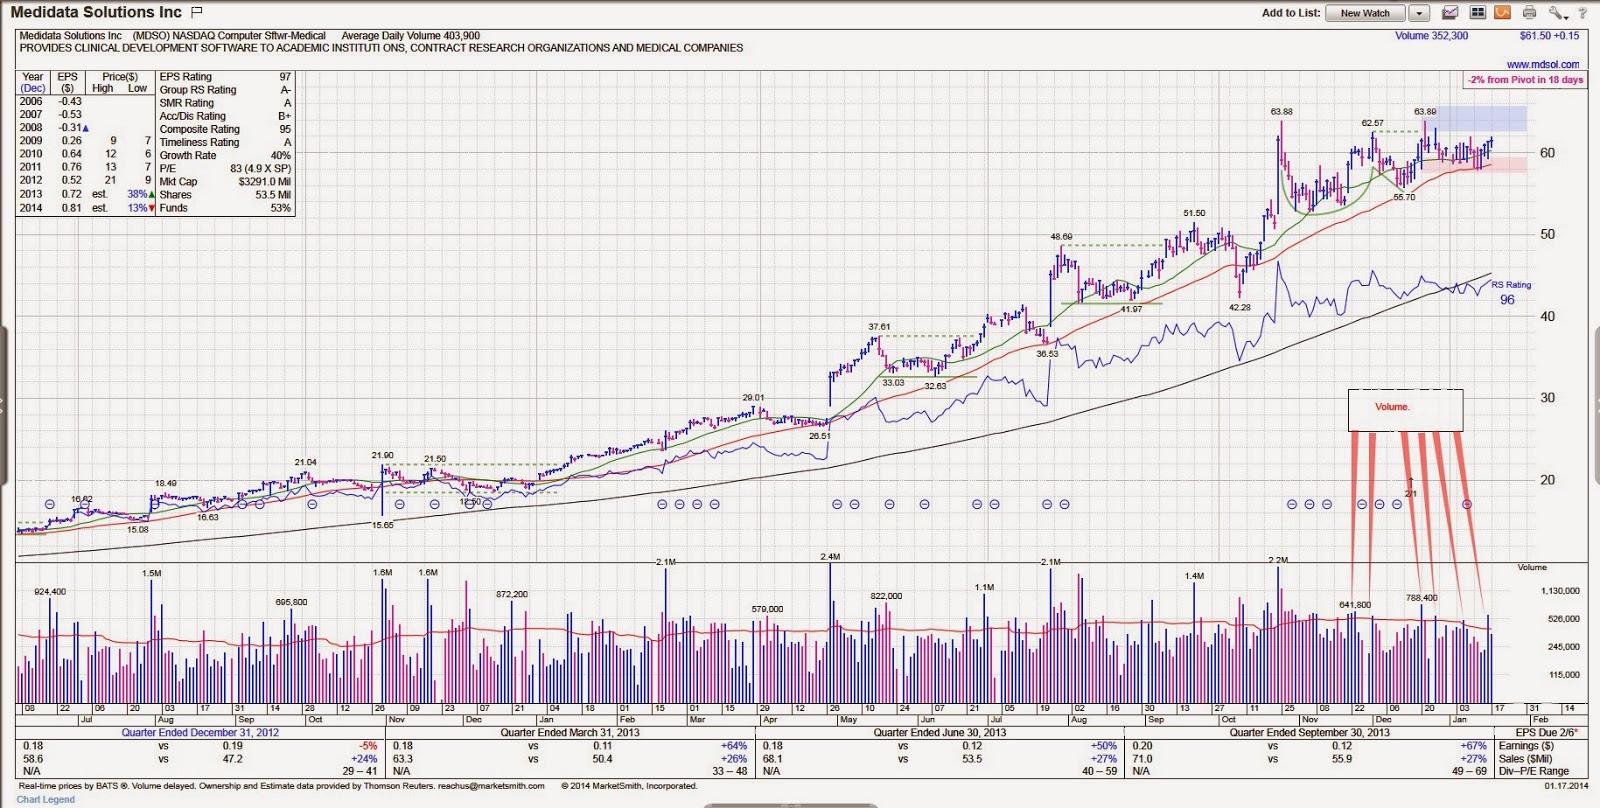Image resolution: width=1600 pixels, height=808 pixels.
Task: Select the Composite Rating 95 row
Action: [225, 128]
